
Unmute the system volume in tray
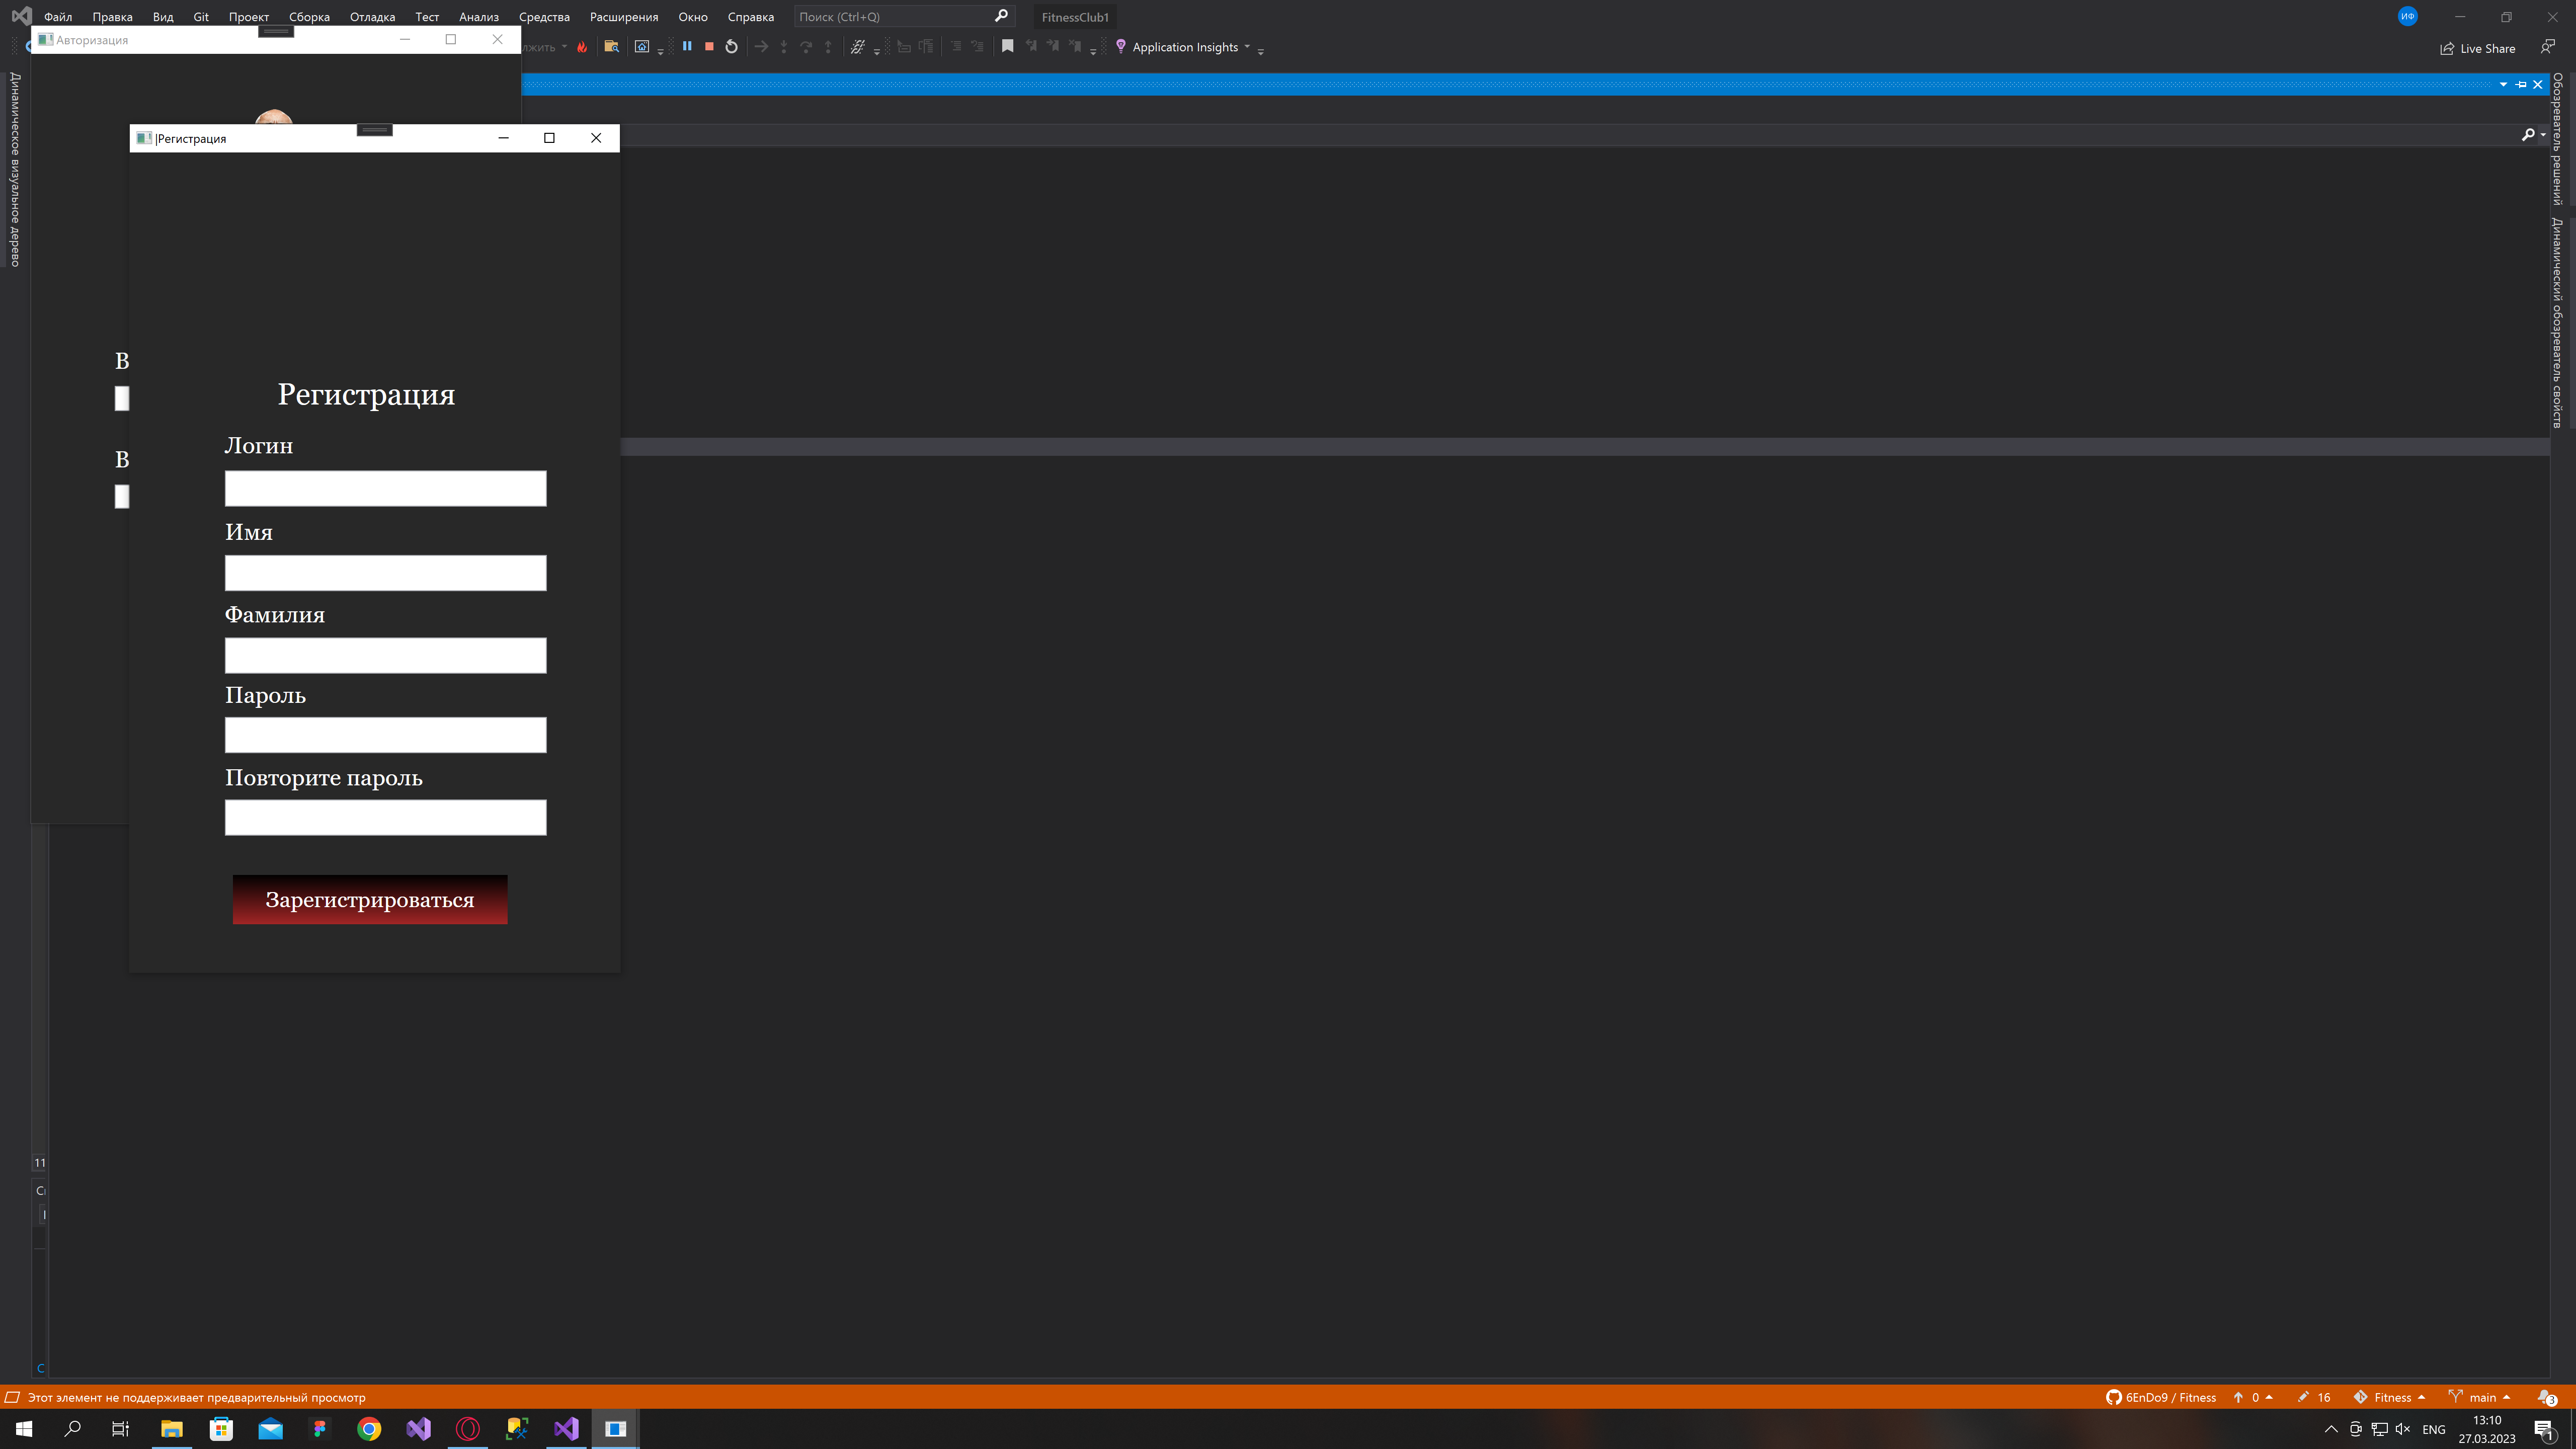click(2403, 1429)
